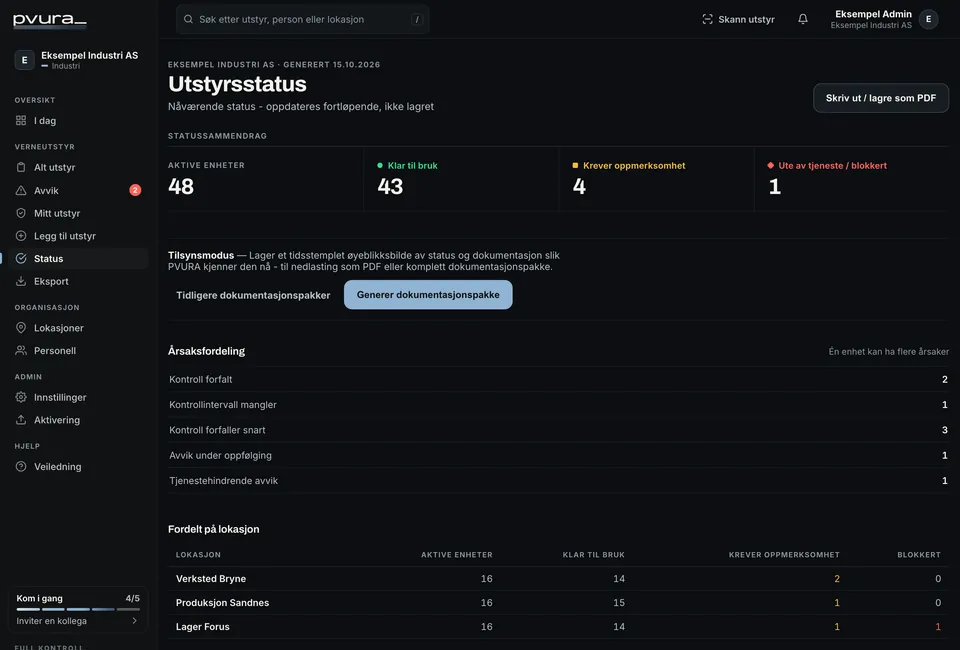Open the Eksempel Industri AS organization switcher
This screenshot has width=960, height=650.
tap(78, 60)
